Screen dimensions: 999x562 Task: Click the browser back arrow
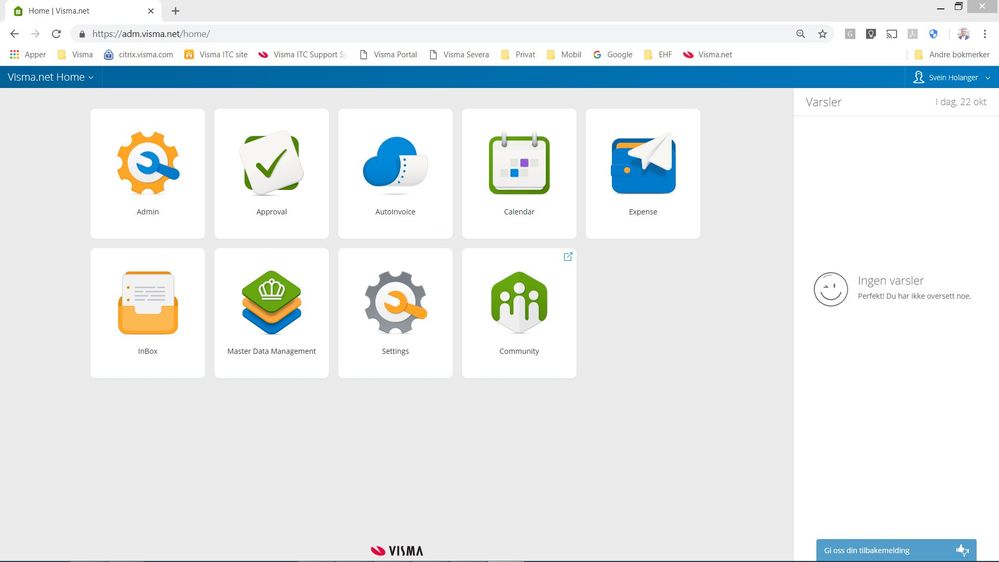[15, 34]
